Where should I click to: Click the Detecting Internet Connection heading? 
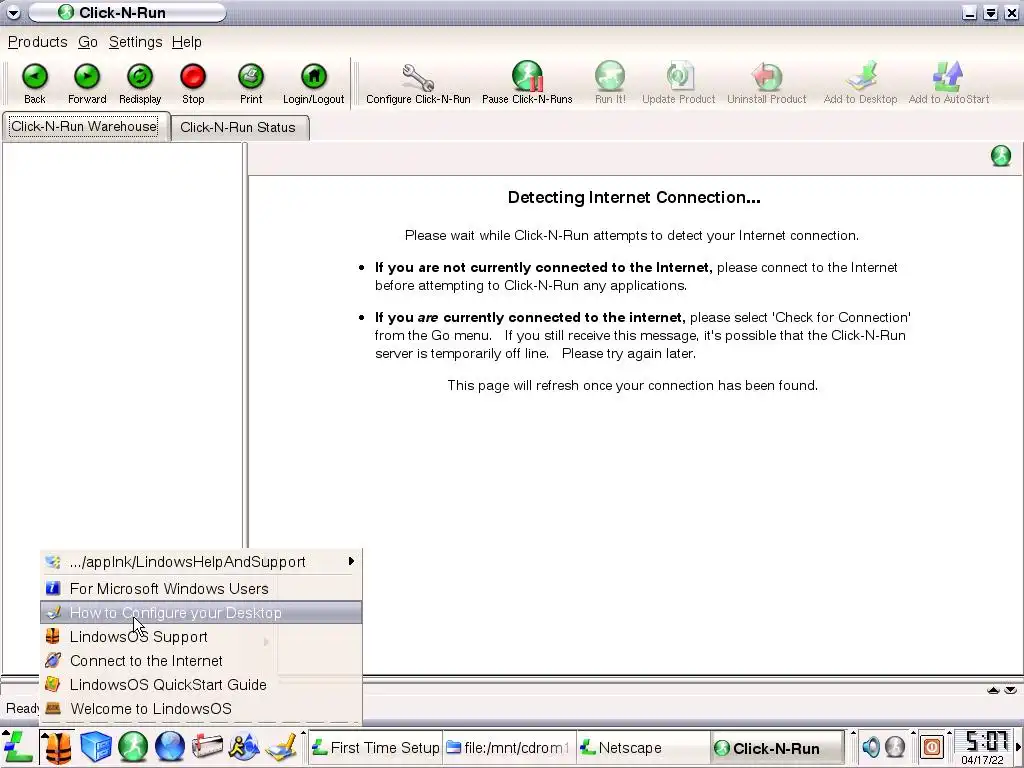click(x=634, y=197)
